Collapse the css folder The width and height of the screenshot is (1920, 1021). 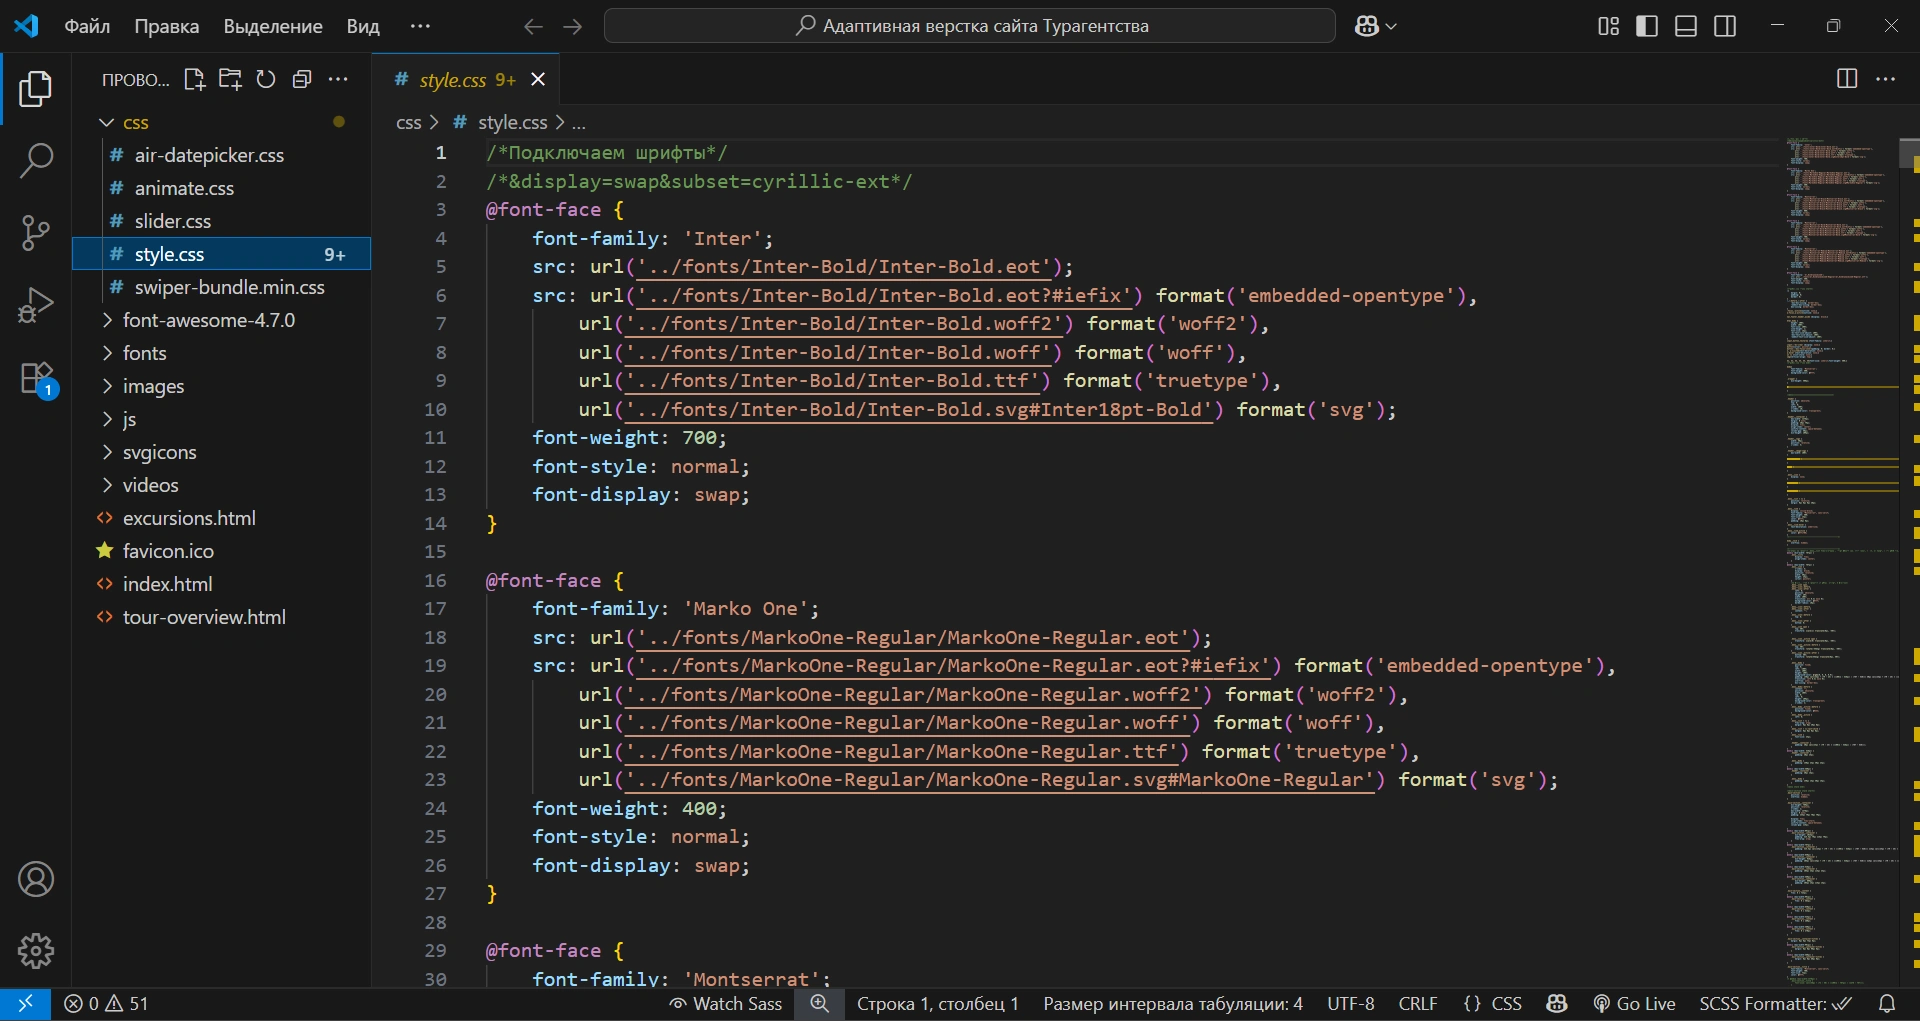[135, 122]
